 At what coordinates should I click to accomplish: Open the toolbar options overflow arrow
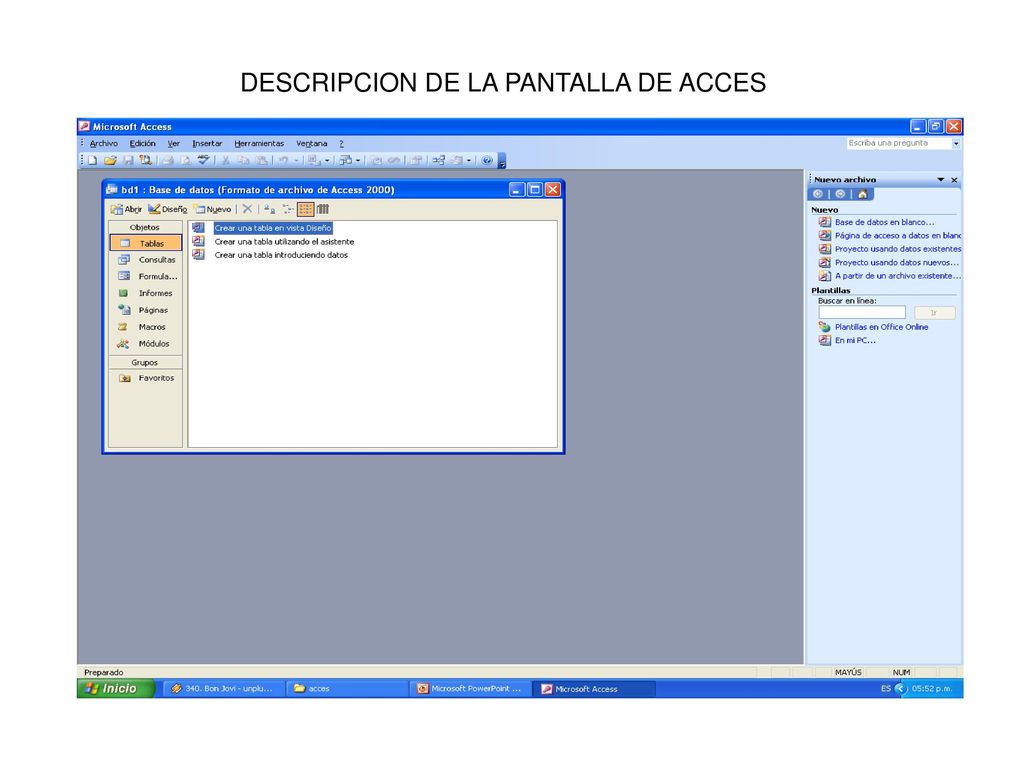pos(502,161)
